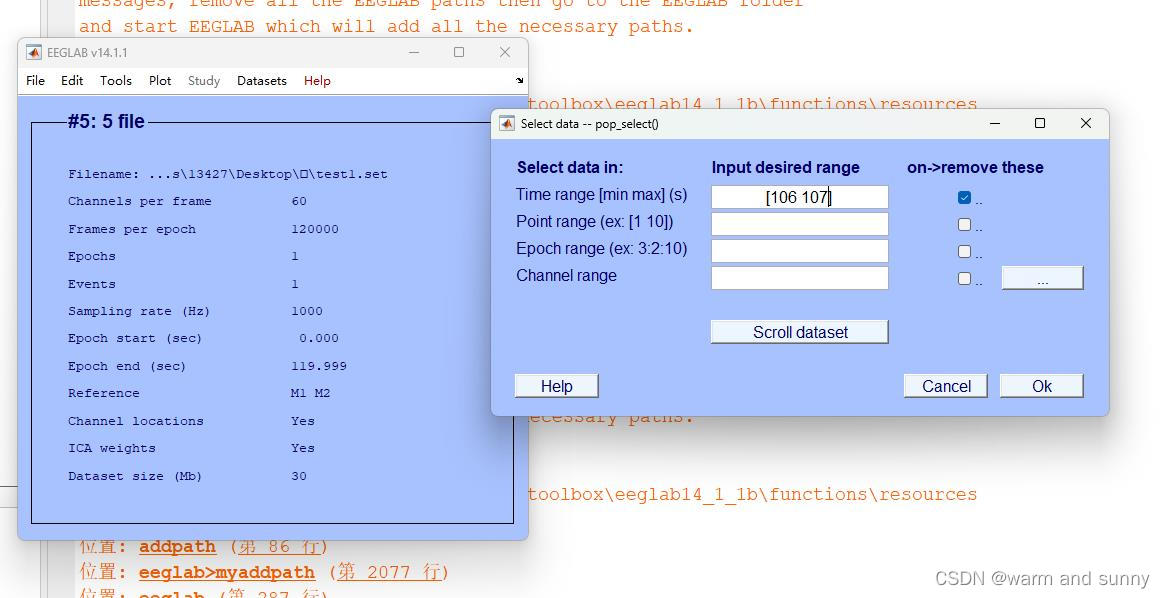Click the 'Epoch start (sec)' label
Screen dimensions: 1165x598
134,339
